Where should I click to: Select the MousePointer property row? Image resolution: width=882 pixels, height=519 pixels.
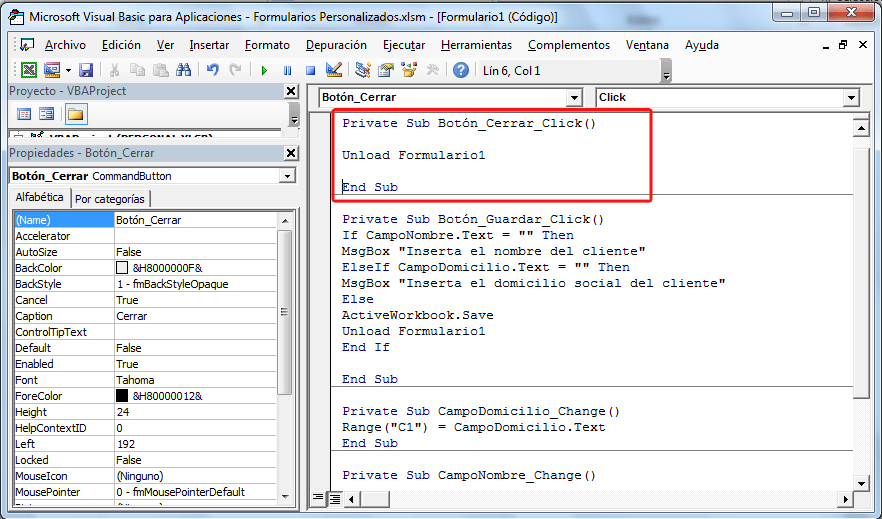(145, 492)
